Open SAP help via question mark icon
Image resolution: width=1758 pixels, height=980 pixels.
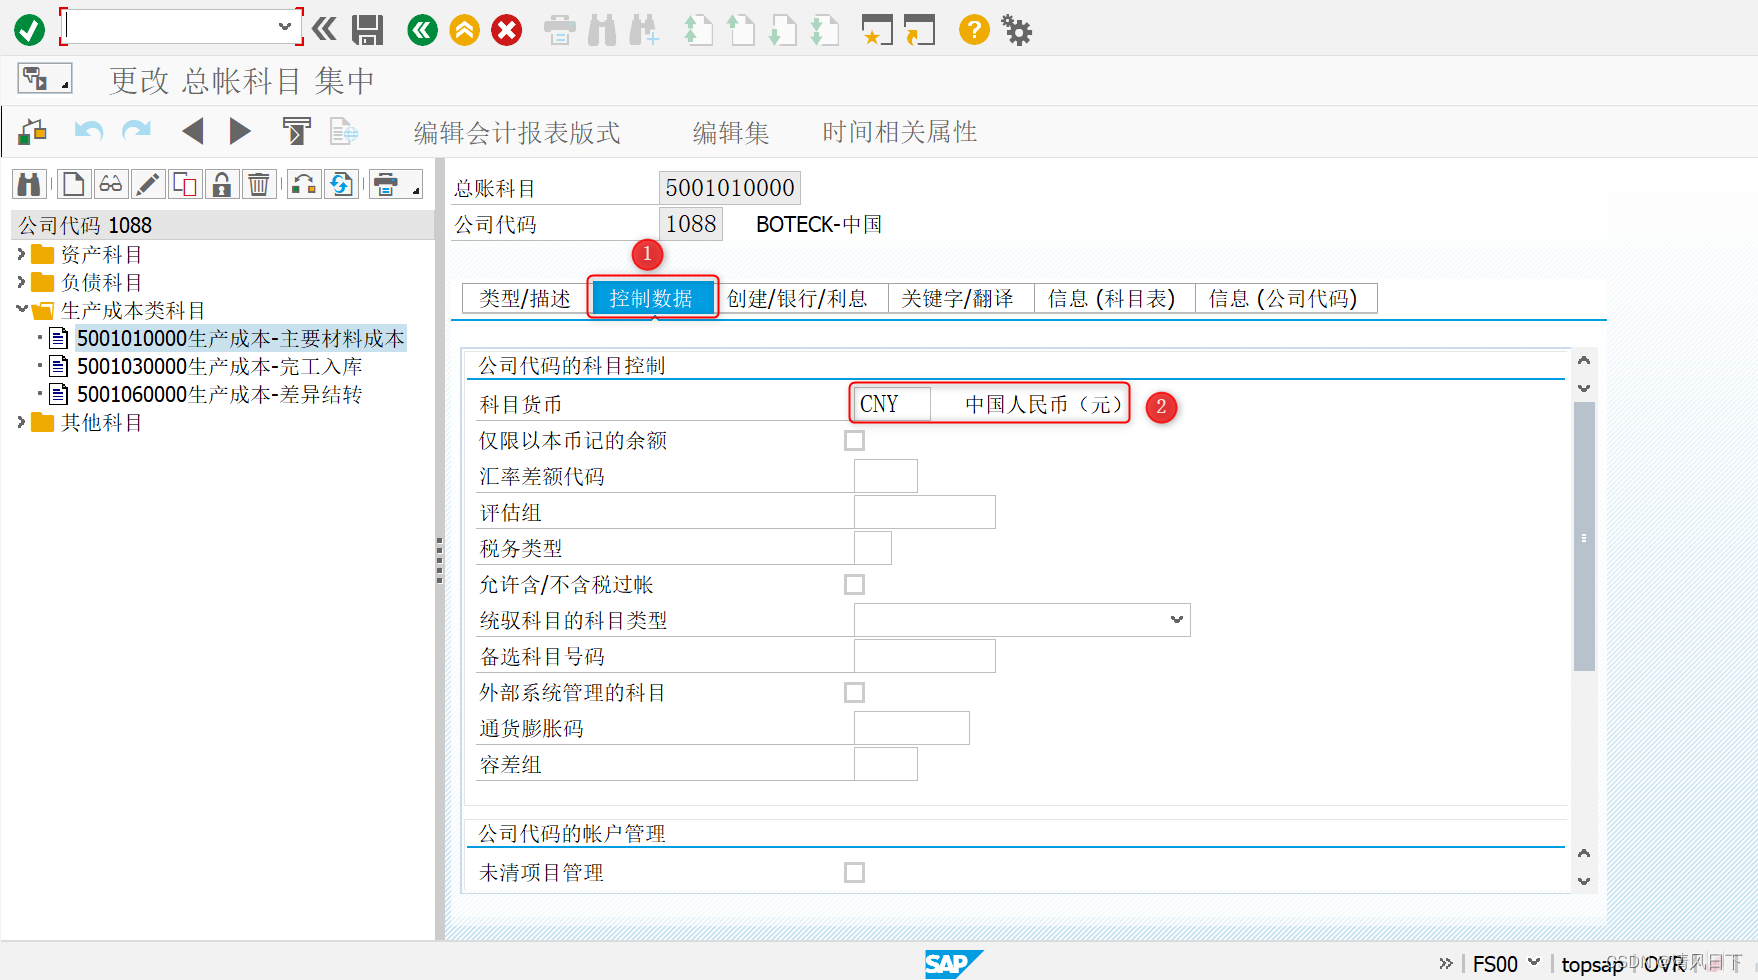973,29
